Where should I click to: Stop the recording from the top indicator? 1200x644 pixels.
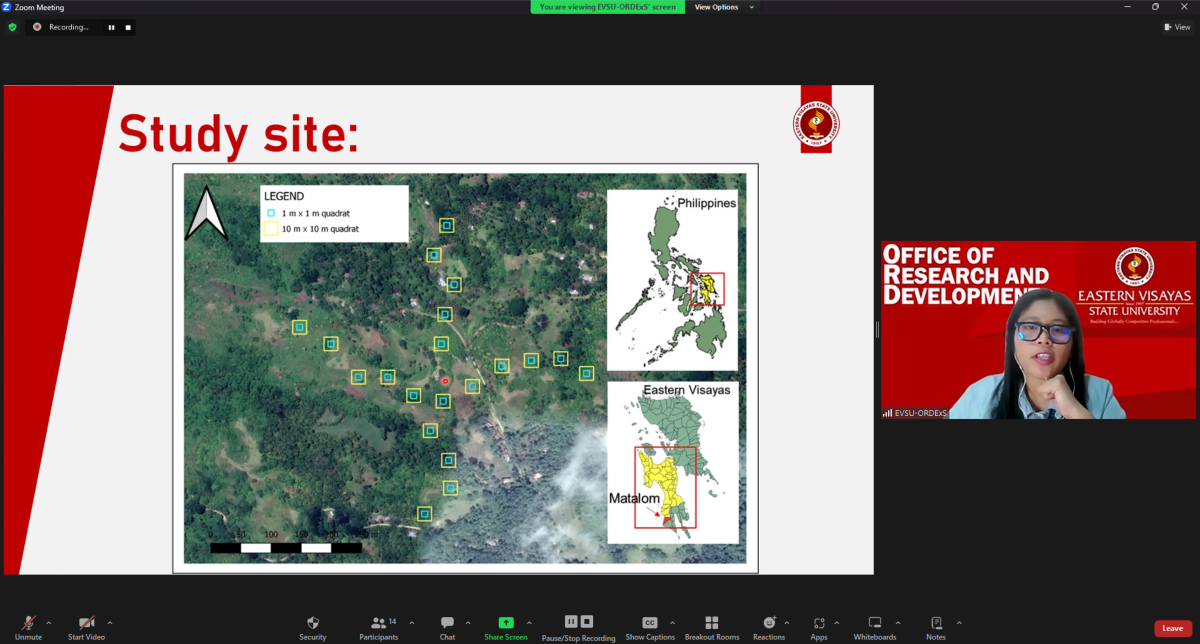128,27
